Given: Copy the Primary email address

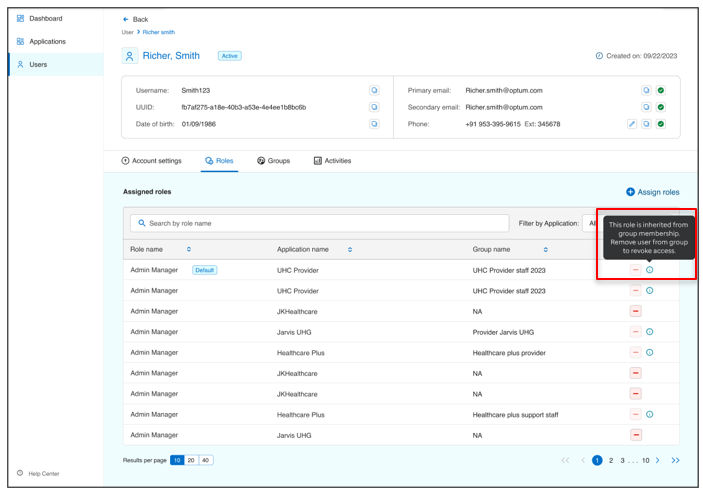Looking at the screenshot, I should click(646, 91).
